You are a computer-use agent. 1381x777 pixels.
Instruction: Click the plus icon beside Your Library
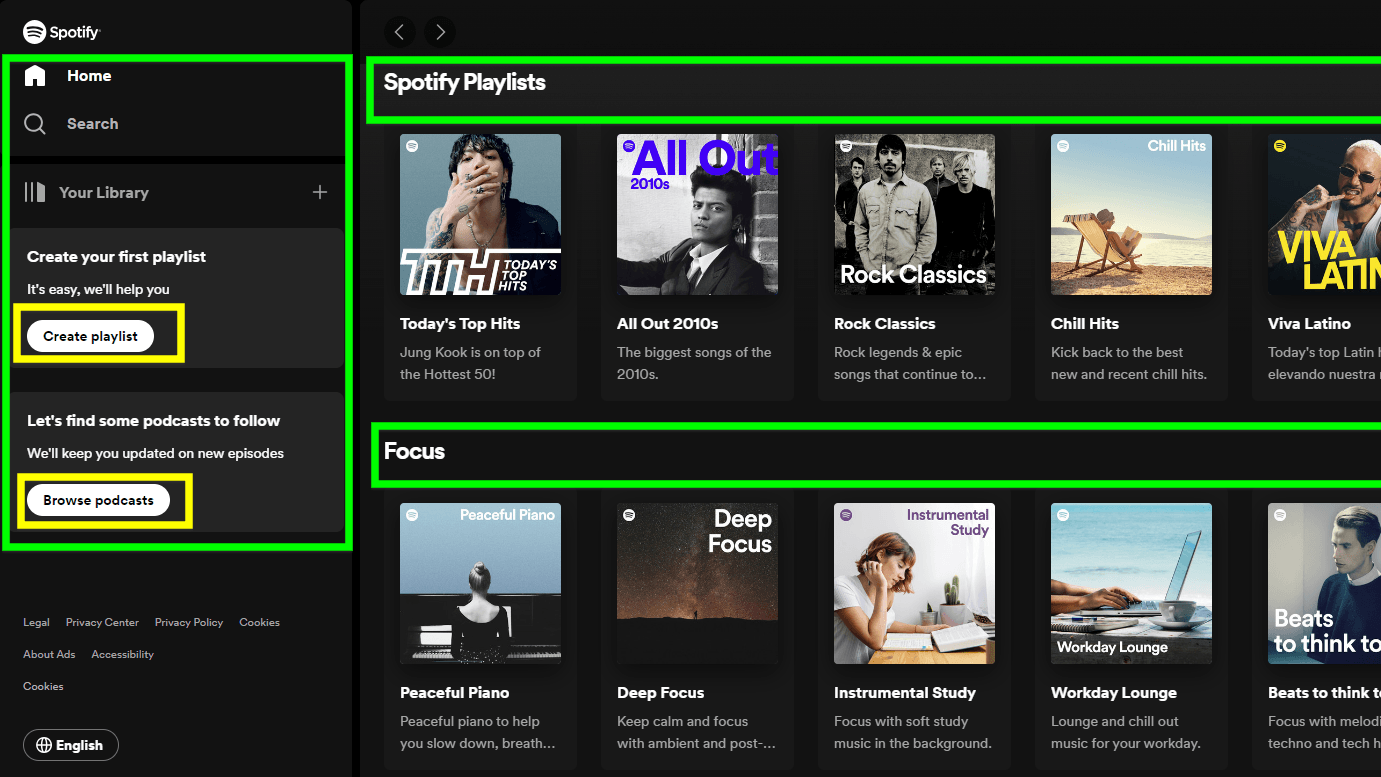point(320,192)
